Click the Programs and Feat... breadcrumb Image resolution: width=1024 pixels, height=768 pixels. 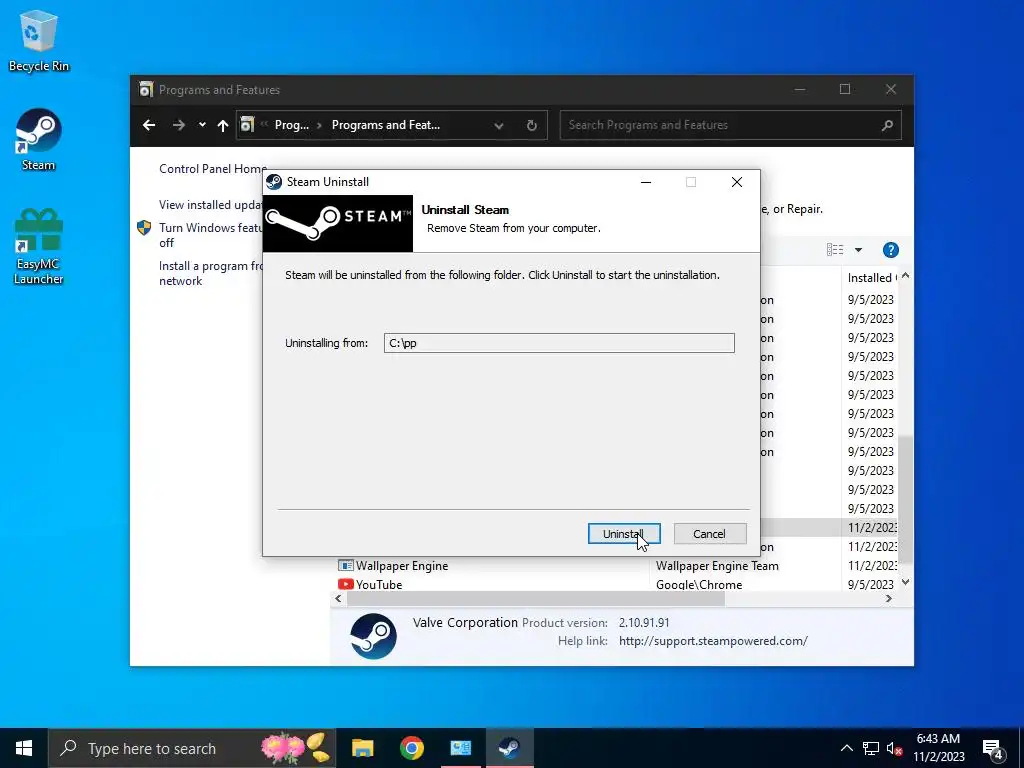[385, 125]
